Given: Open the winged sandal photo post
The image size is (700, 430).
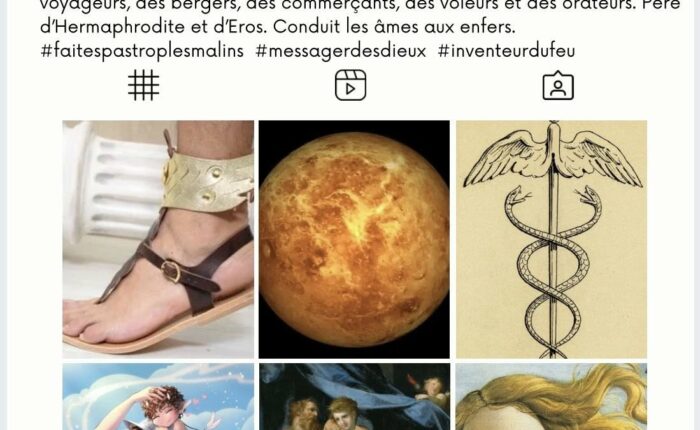Looking at the screenshot, I should pos(158,239).
